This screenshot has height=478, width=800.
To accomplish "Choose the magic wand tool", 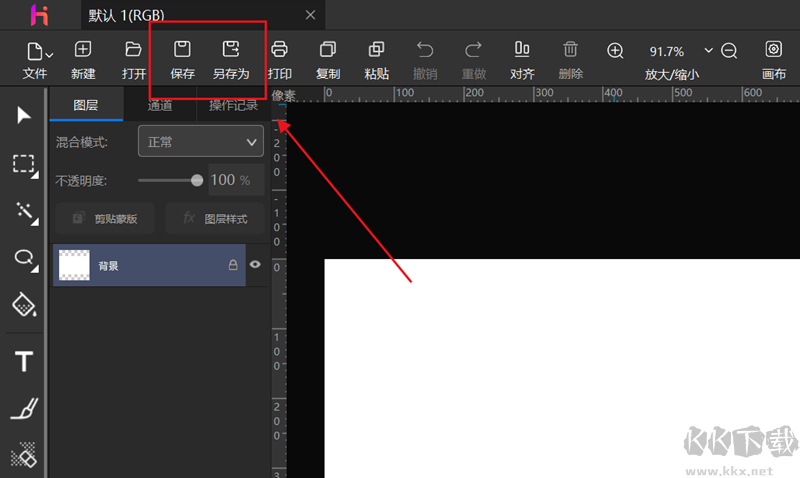I will [24, 212].
